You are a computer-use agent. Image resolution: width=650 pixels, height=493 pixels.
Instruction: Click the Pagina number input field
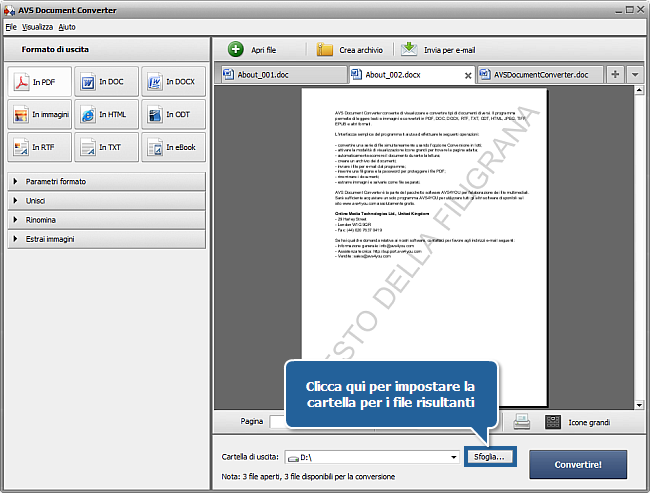[278, 422]
